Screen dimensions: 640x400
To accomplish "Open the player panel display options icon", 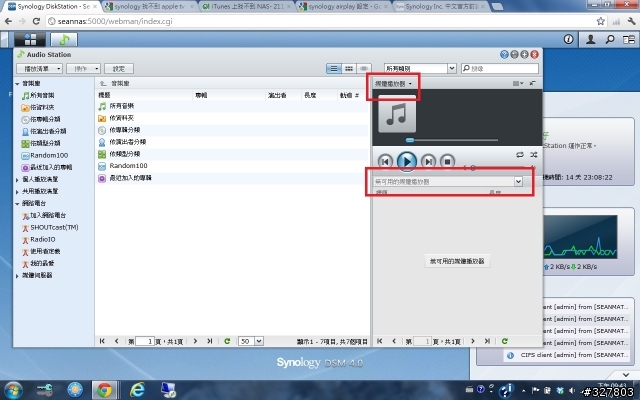I will pyautogui.click(x=518, y=83).
